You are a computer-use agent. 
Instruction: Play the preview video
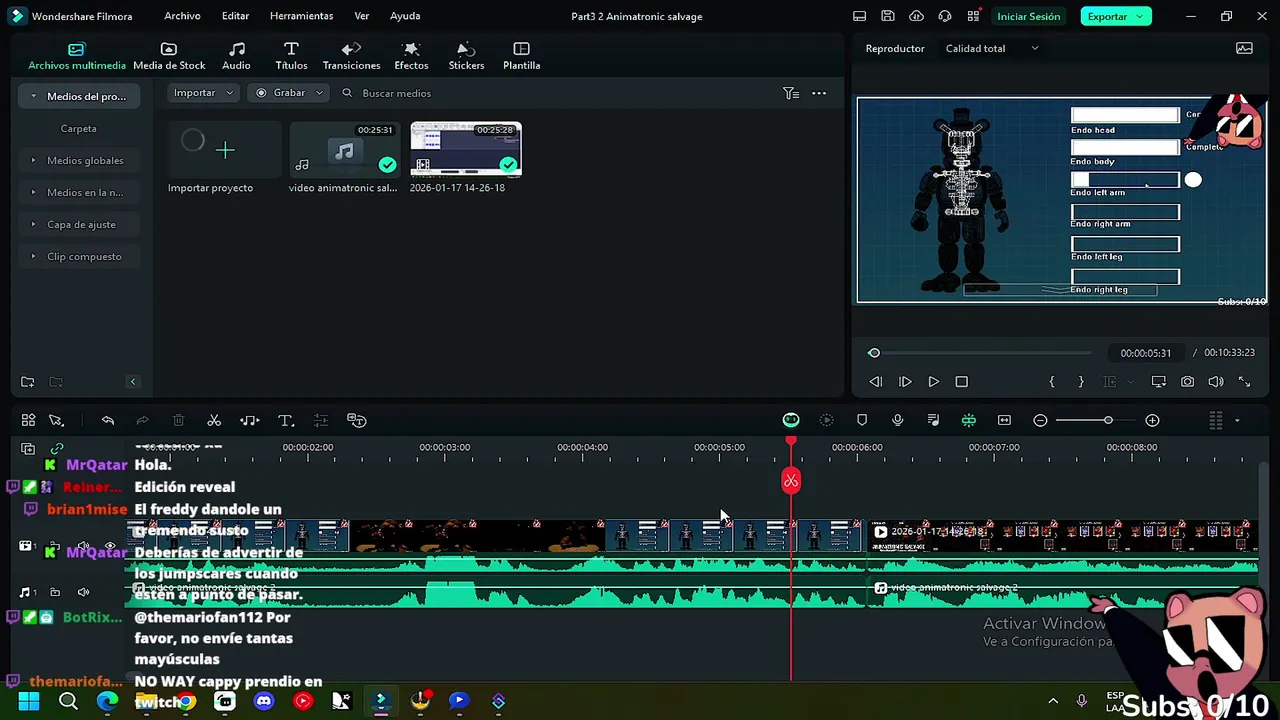point(933,382)
